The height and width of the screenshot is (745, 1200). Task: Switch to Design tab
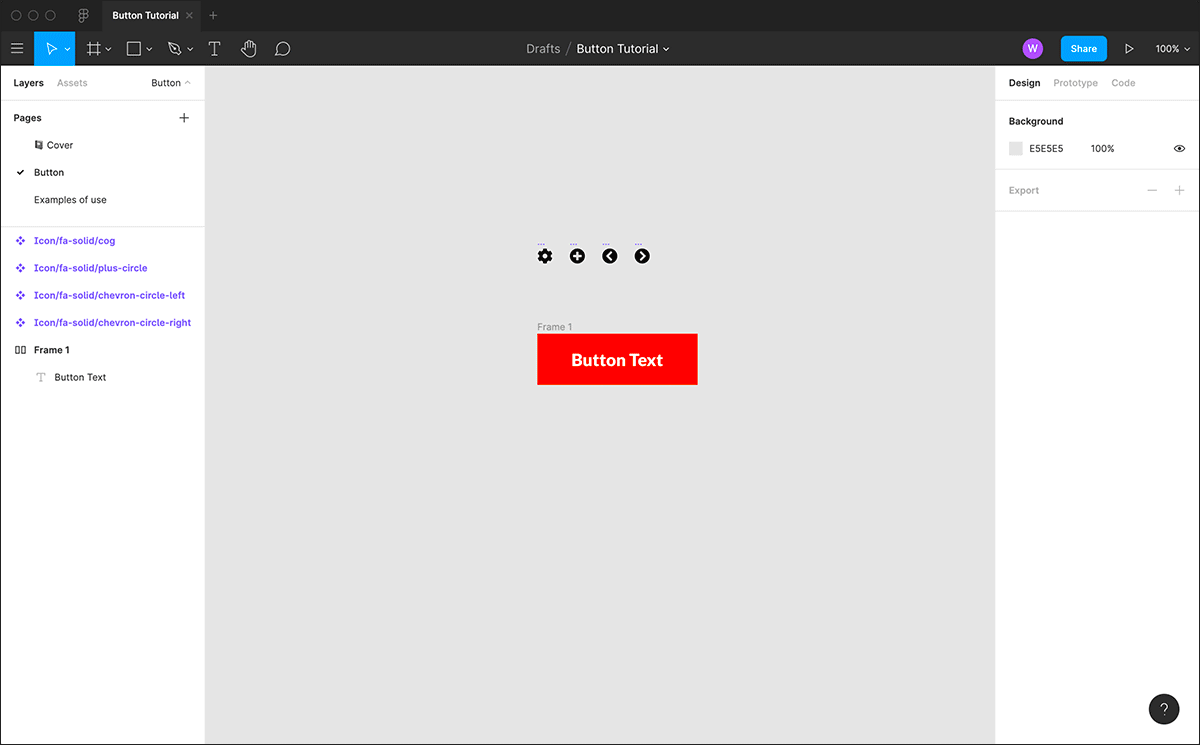pos(1024,83)
